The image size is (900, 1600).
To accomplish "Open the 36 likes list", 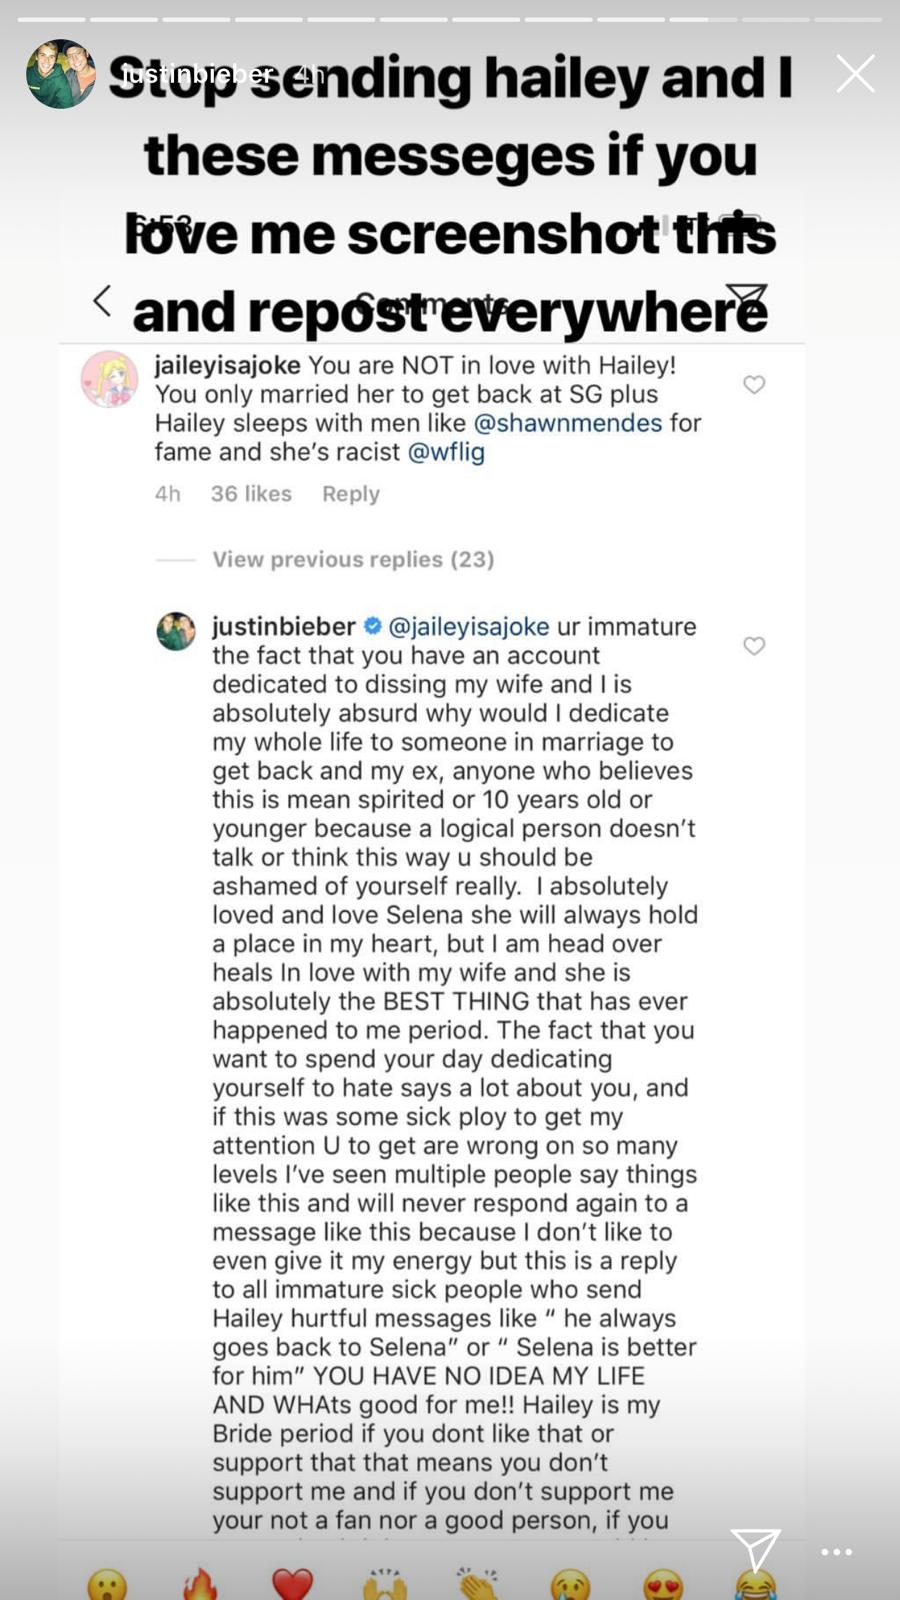I will [251, 493].
